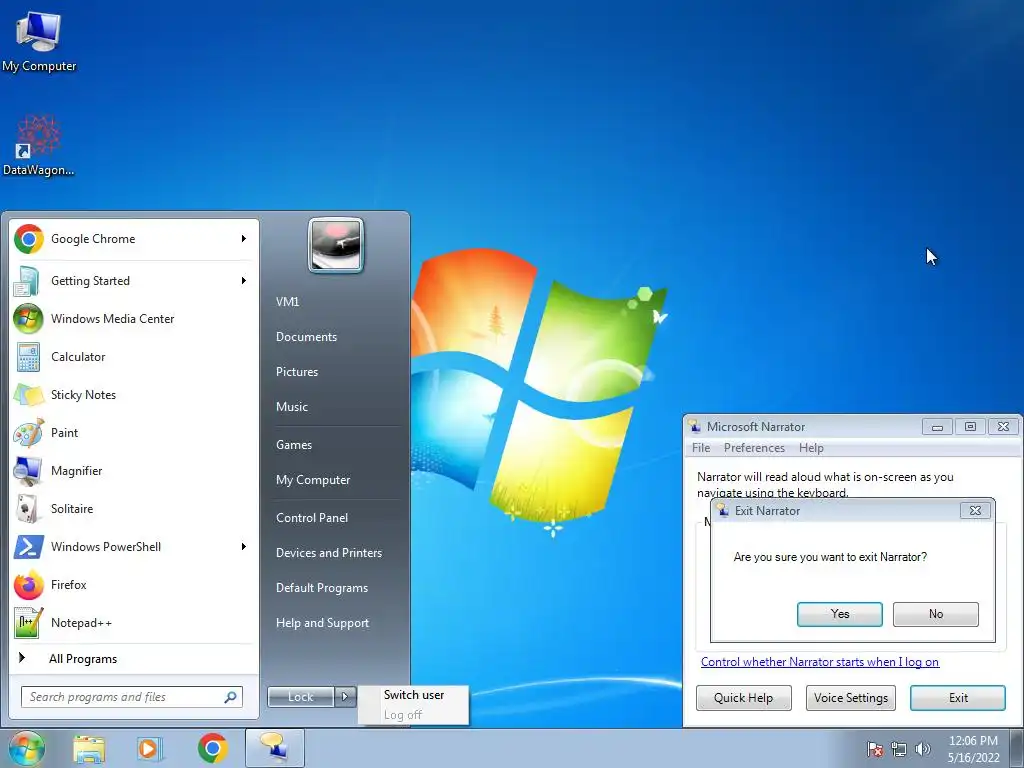
Task: Open Windows Media Player from the taskbar
Action: click(150, 748)
